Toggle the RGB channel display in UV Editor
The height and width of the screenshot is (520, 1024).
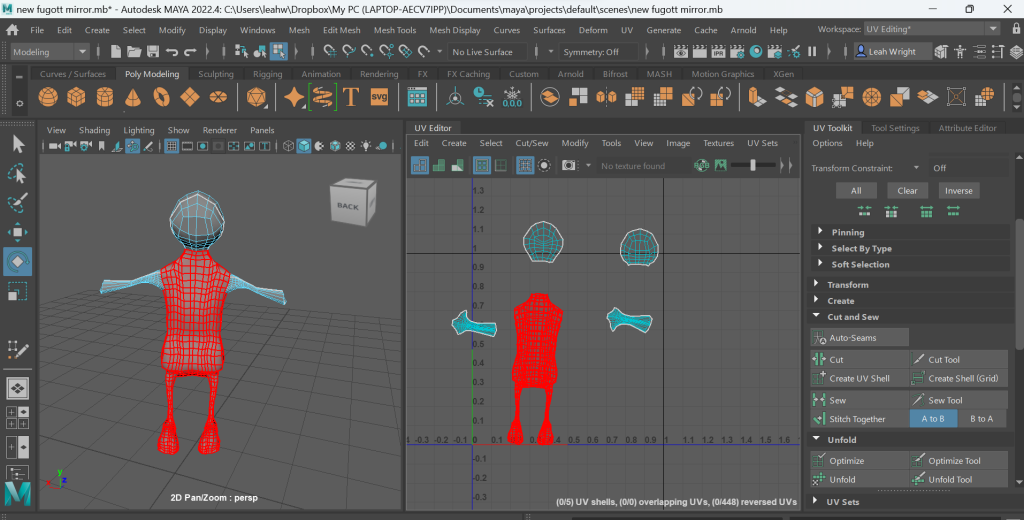click(x=702, y=166)
